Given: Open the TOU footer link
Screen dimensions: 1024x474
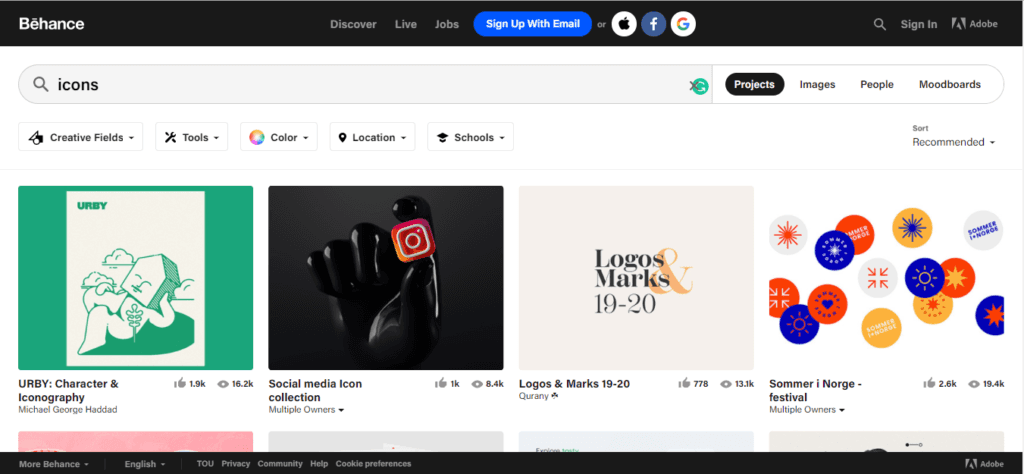Looking at the screenshot, I should [205, 464].
